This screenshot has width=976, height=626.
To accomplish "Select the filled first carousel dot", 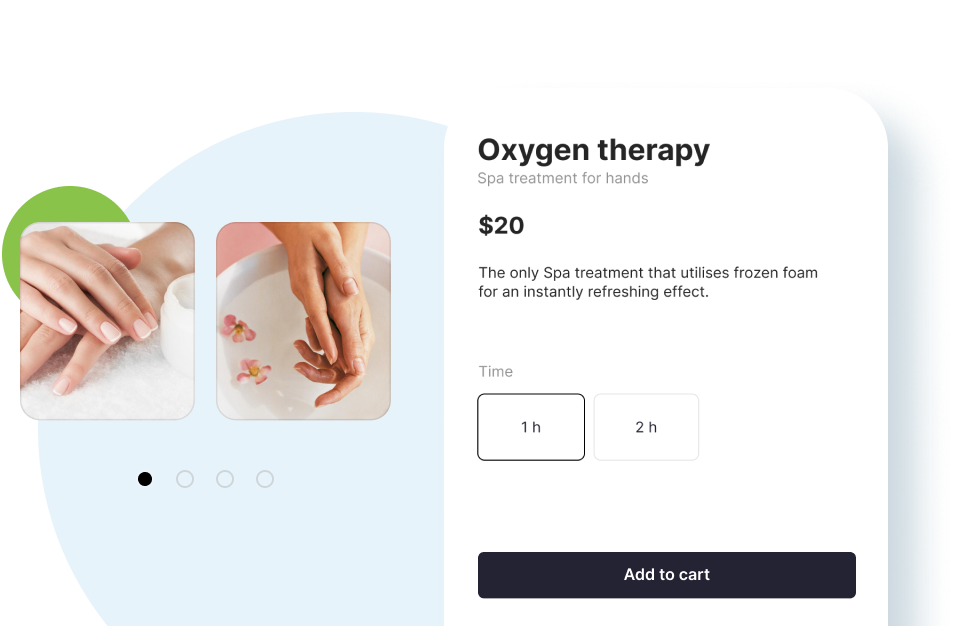I will [x=145, y=479].
